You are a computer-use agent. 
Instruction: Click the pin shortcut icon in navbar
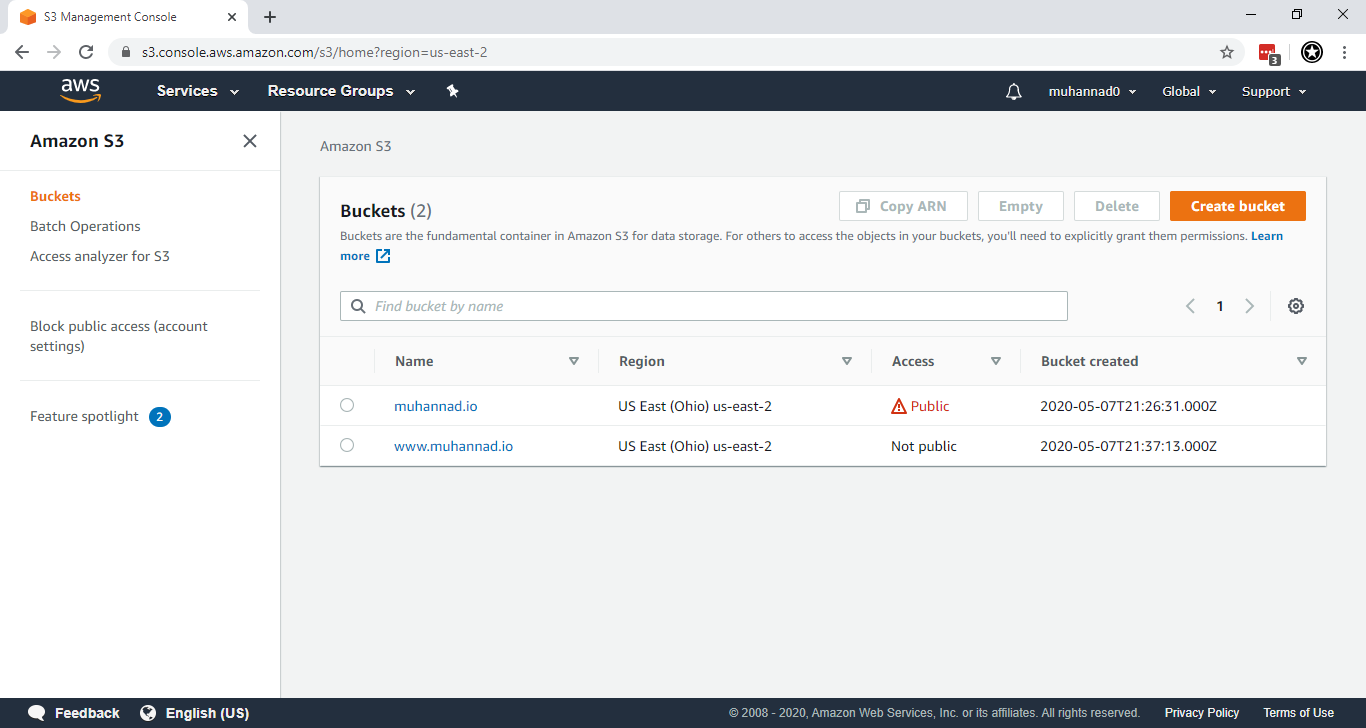point(452,91)
